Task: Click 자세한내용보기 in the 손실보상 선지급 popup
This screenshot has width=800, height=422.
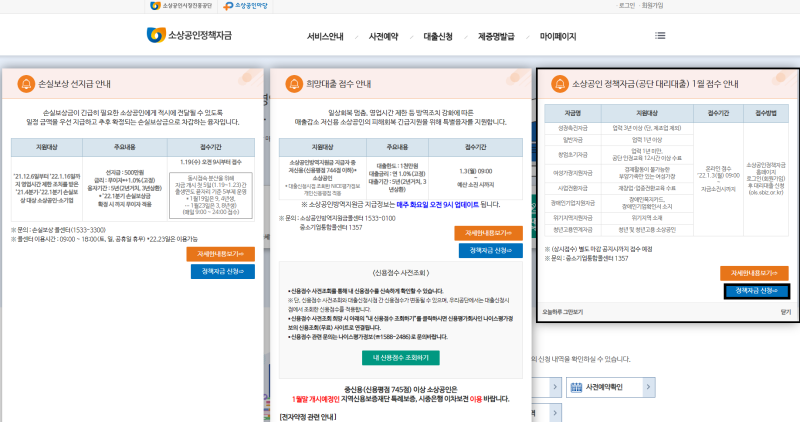Action: point(220,254)
